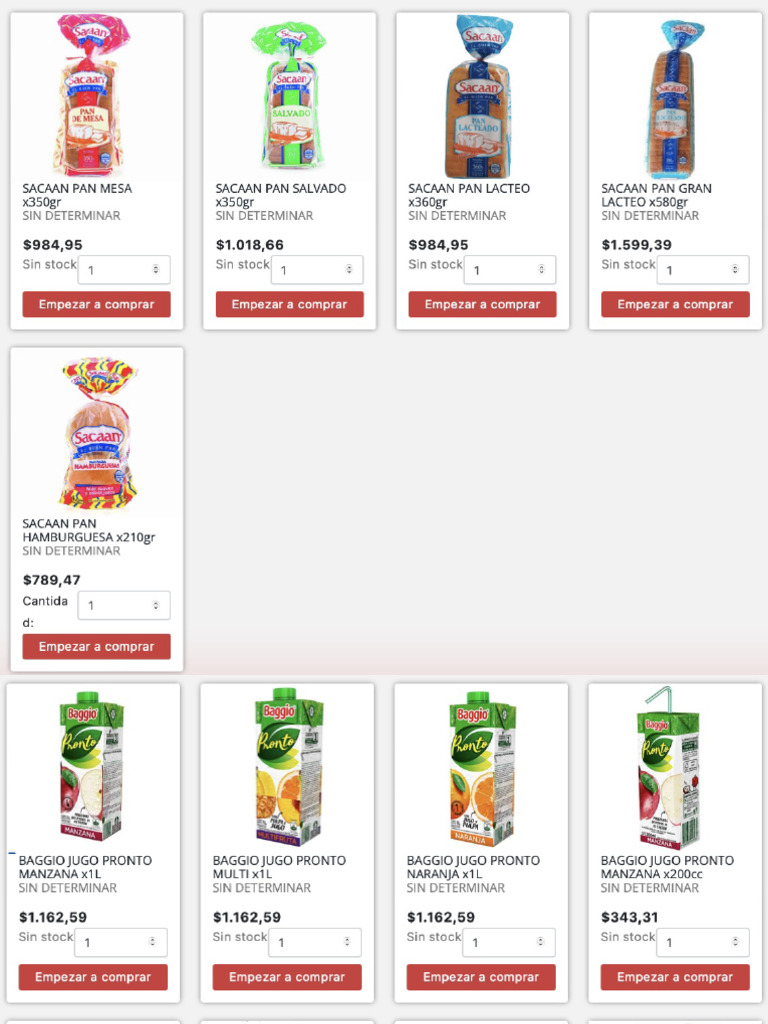View the Baggio Pronto Multifruta carton image
Image resolution: width=768 pixels, height=1024 pixels.
point(287,766)
